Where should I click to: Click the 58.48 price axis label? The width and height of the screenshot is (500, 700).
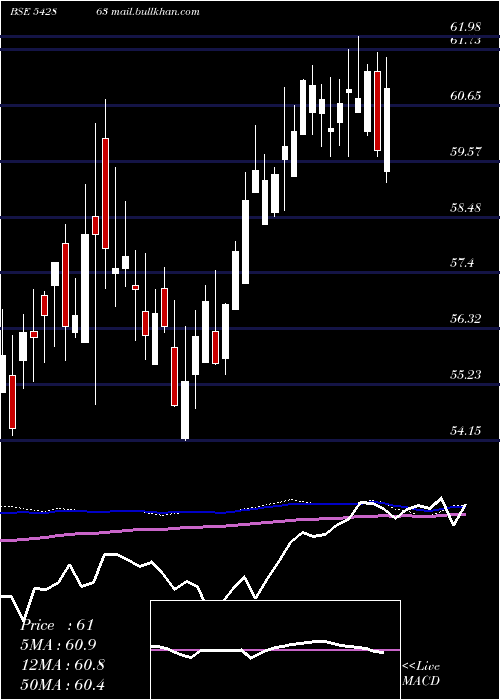point(466,208)
